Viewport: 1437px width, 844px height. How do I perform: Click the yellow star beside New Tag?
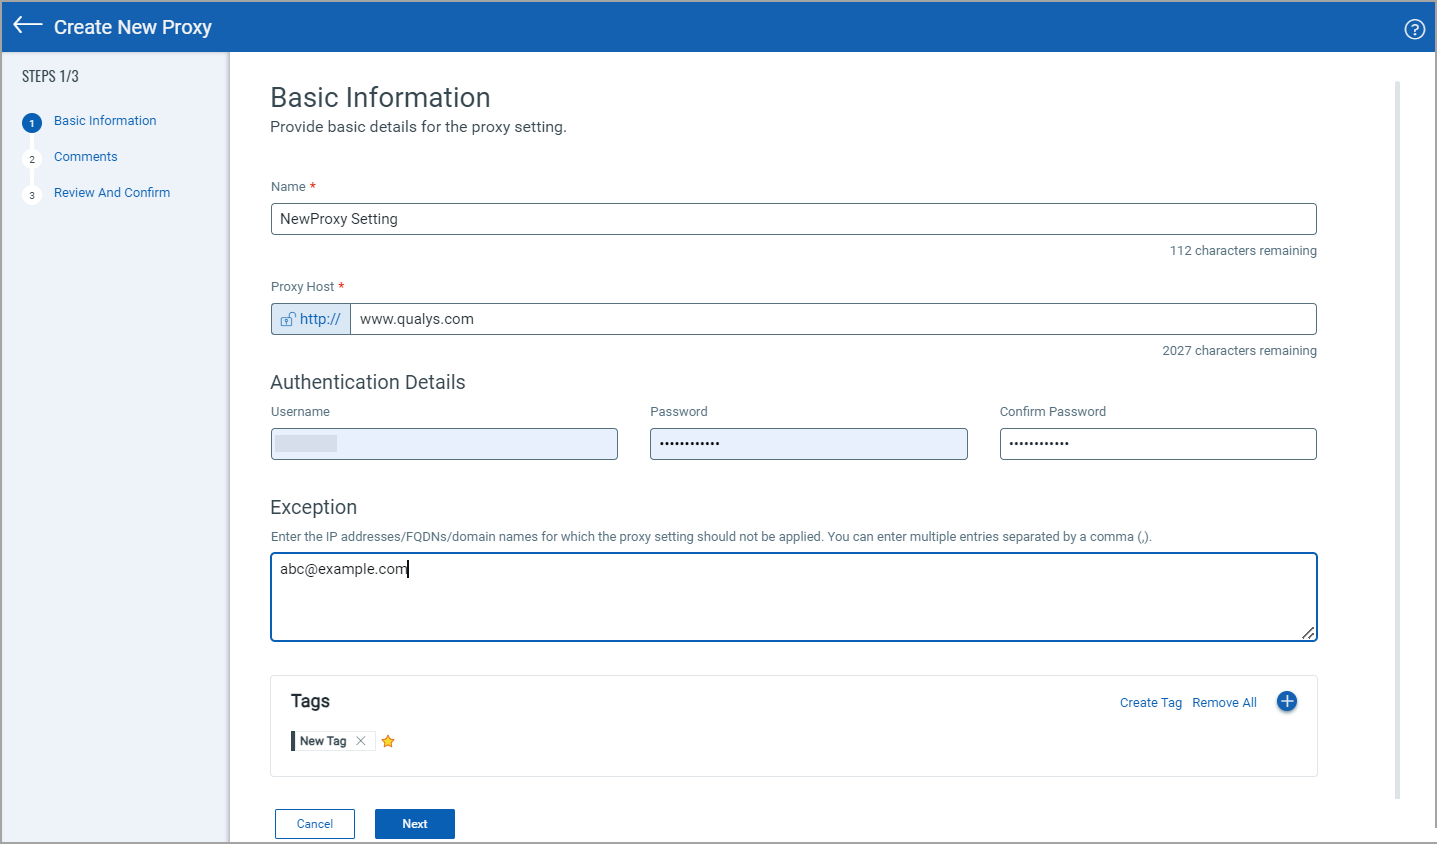point(388,741)
